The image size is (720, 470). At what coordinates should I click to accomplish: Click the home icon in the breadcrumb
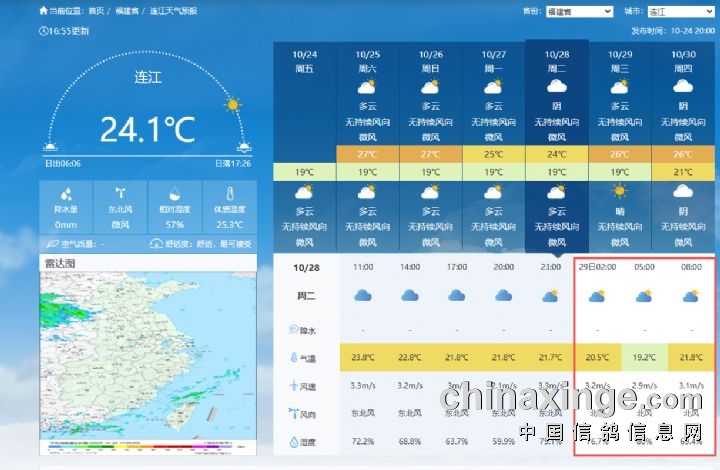(43, 11)
